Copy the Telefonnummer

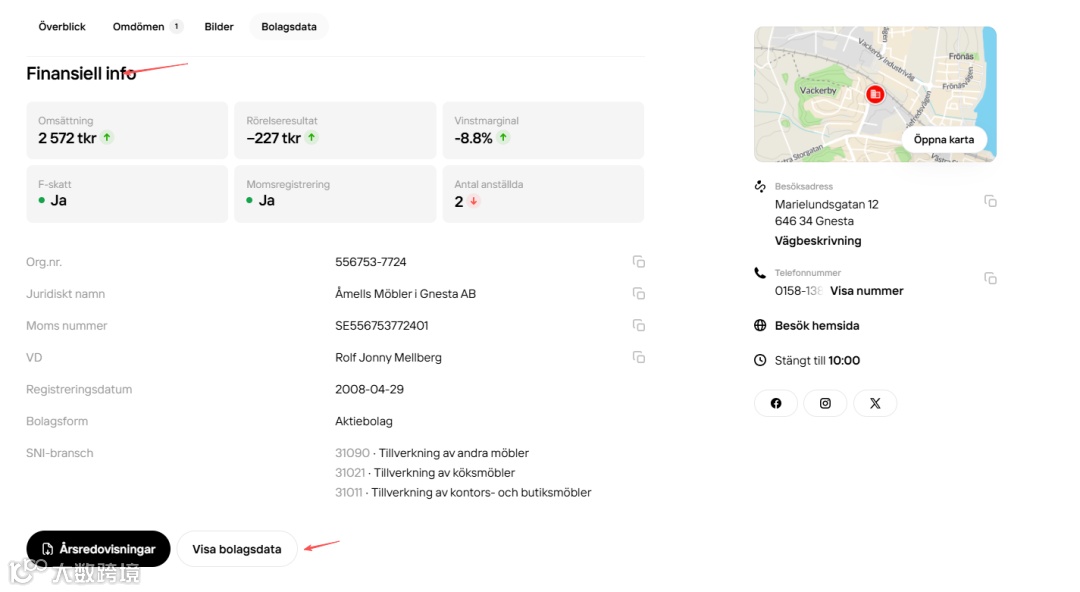click(x=990, y=278)
